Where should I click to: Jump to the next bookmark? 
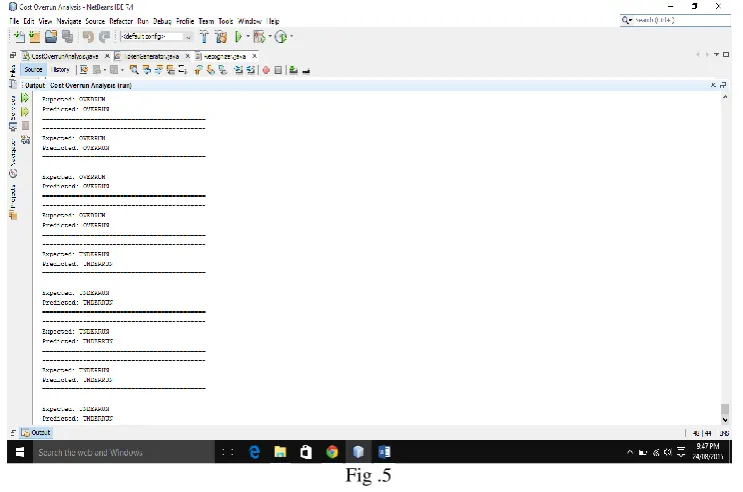[210, 70]
